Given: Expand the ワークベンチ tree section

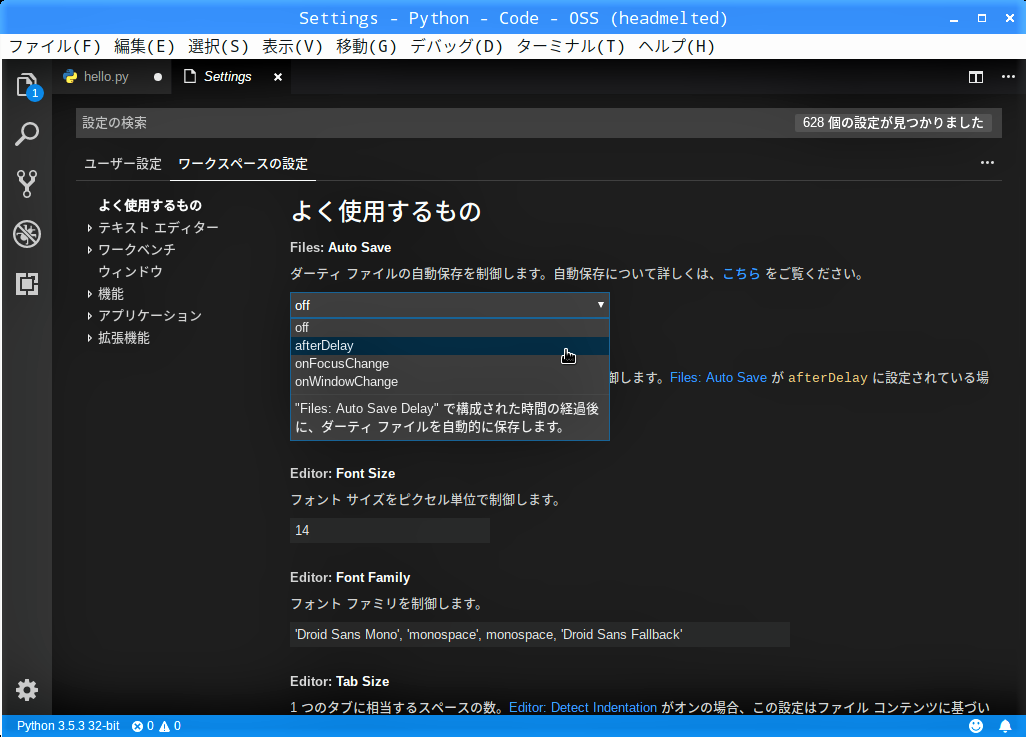Looking at the screenshot, I should click(90, 250).
